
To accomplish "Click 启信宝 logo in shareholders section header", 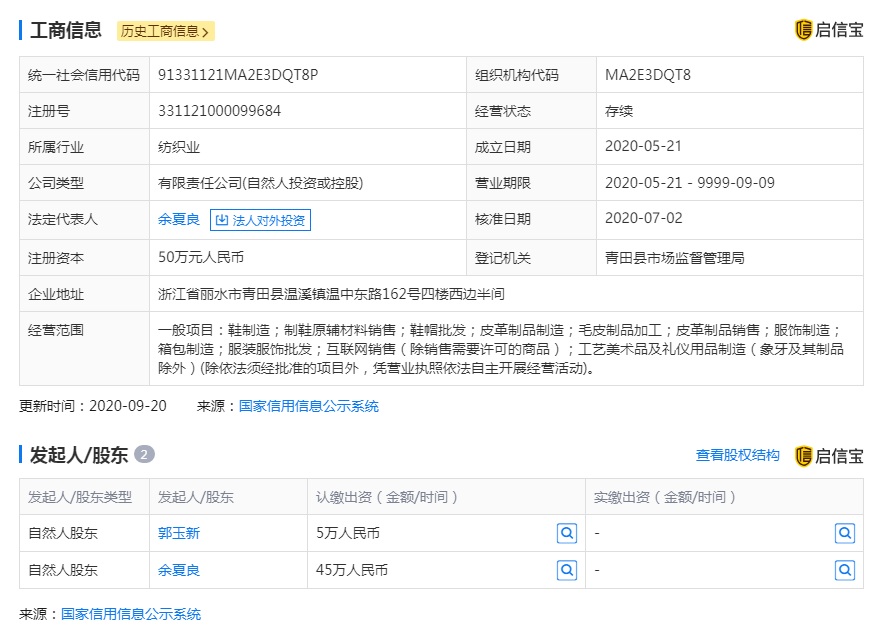I will click(828, 456).
